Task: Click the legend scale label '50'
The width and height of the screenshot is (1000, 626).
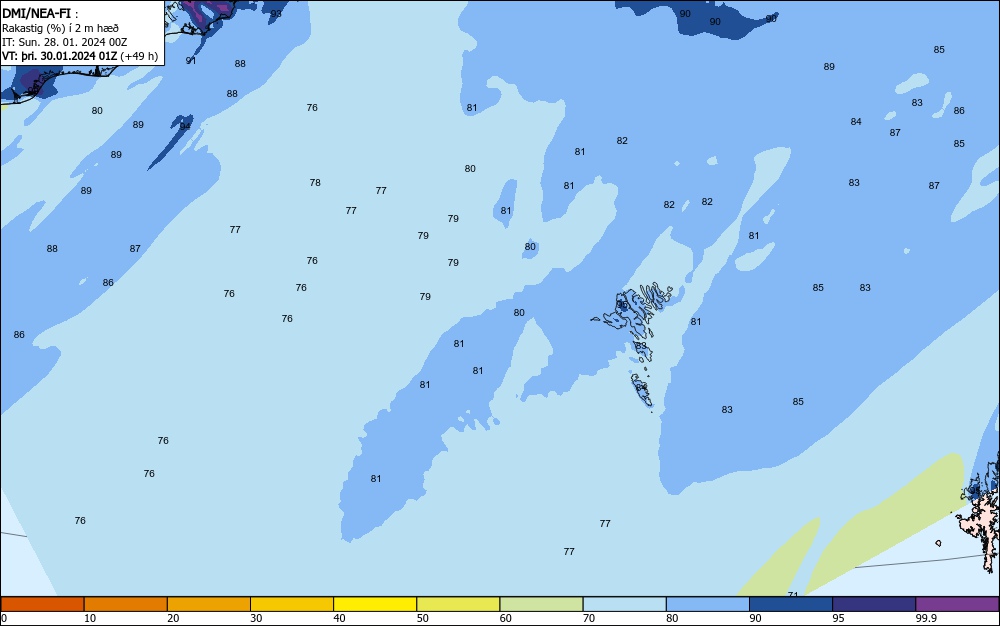Action: coord(422,618)
